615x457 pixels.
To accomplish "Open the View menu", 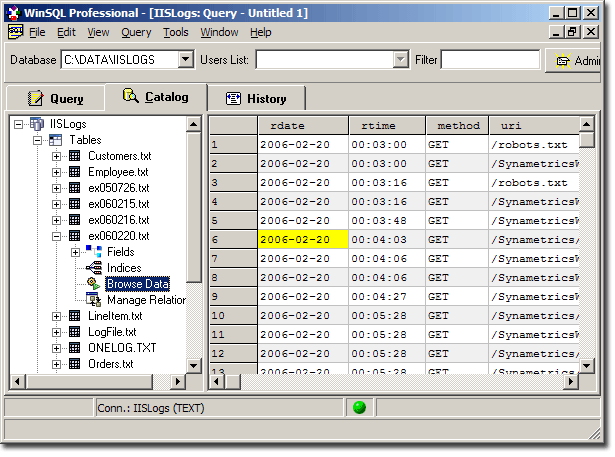I will click(98, 32).
